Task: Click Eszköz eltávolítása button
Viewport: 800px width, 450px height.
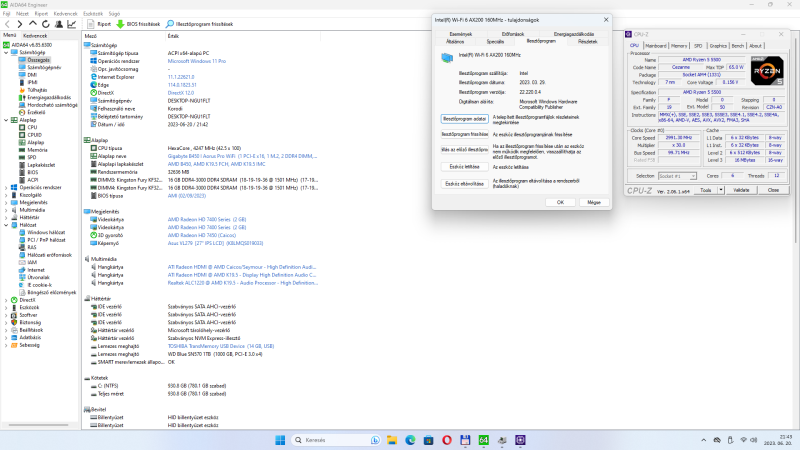Action: click(464, 184)
